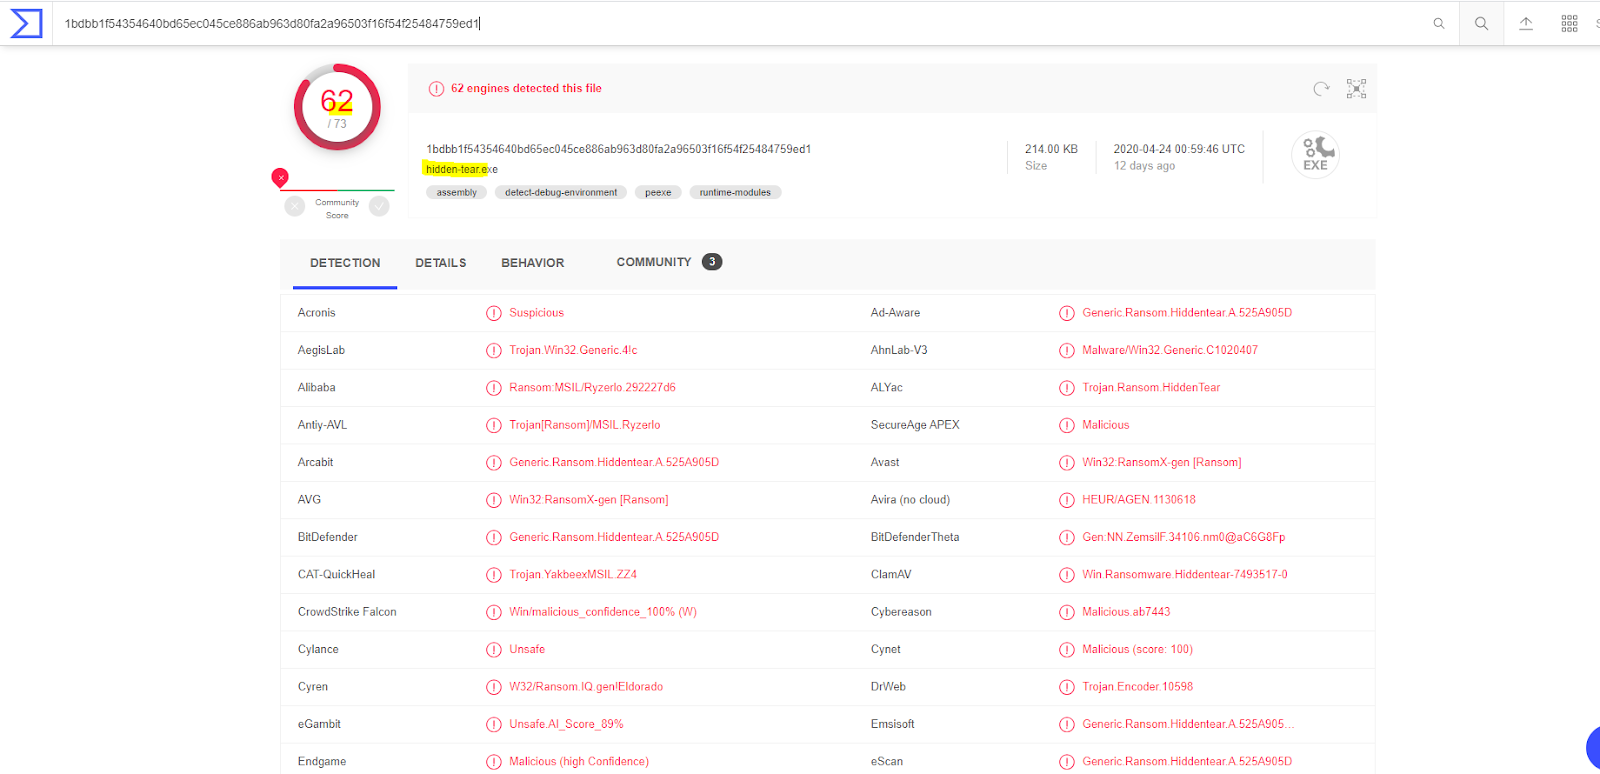Screen dimensions: 1600x774
Task: Open the blue chat widget button
Action: coord(1593,748)
